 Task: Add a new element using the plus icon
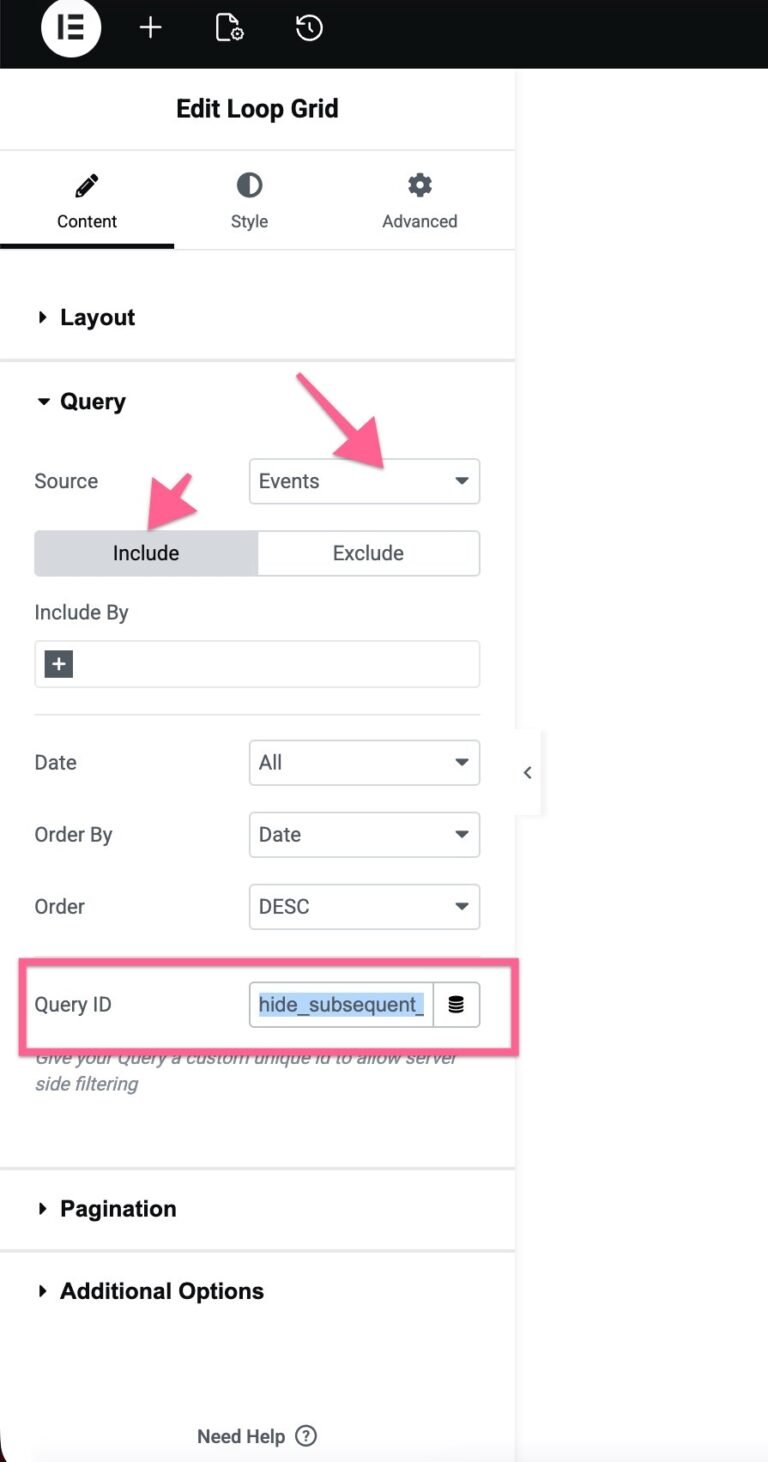[x=150, y=29]
